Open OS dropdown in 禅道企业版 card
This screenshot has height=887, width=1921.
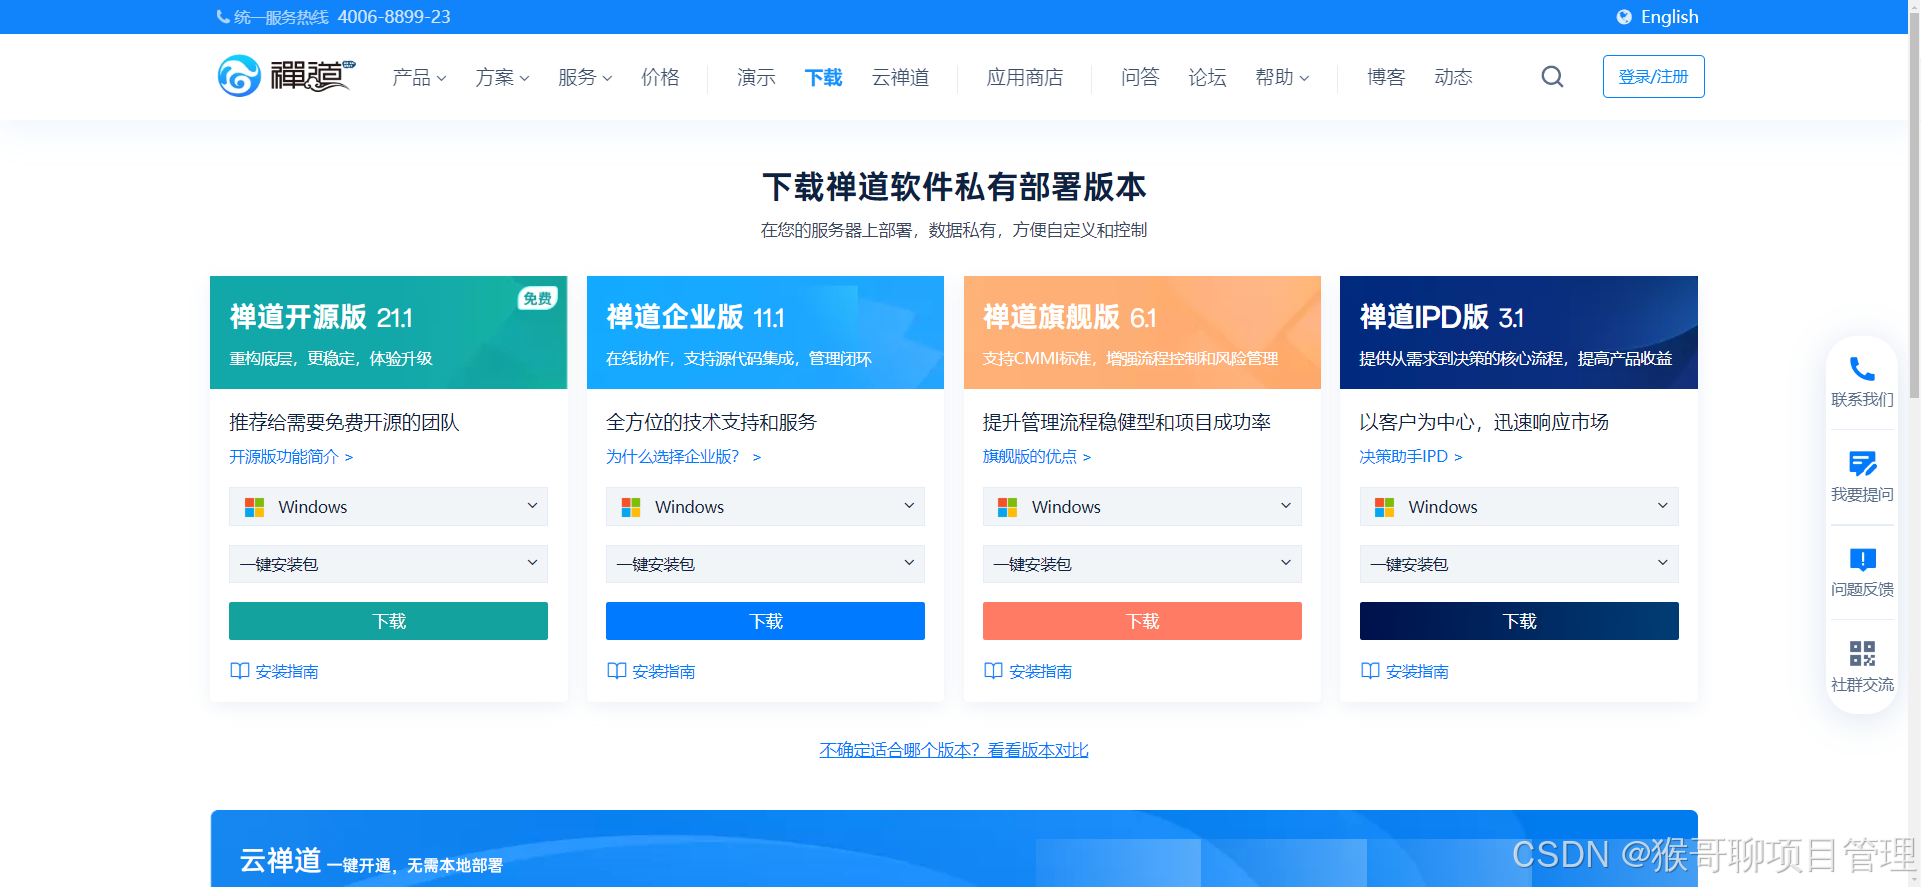pos(765,507)
